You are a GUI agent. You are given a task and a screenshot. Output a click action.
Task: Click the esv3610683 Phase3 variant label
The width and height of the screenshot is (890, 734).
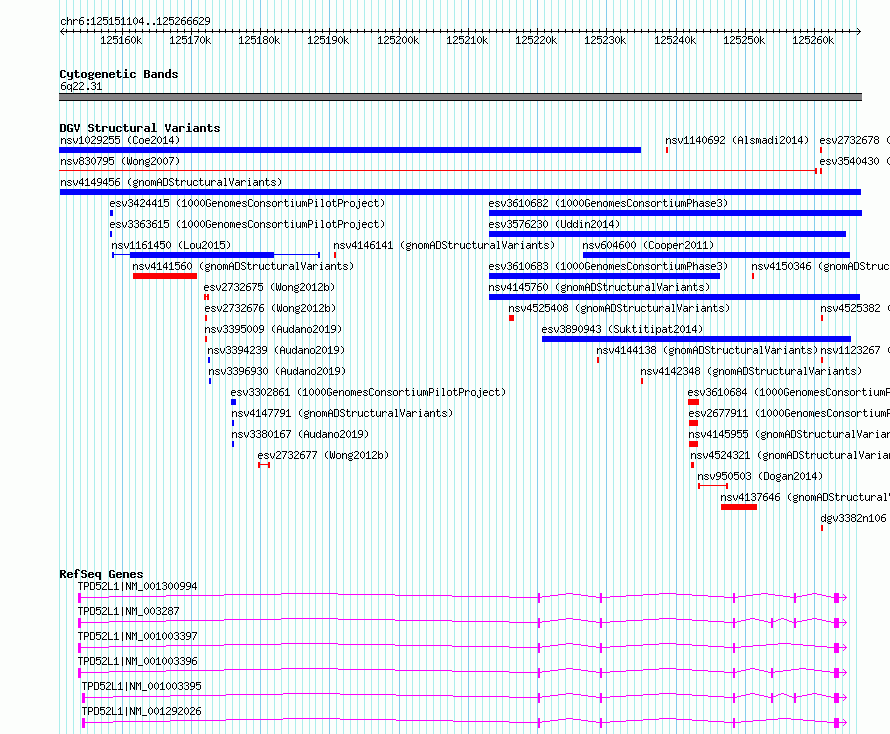click(608, 266)
